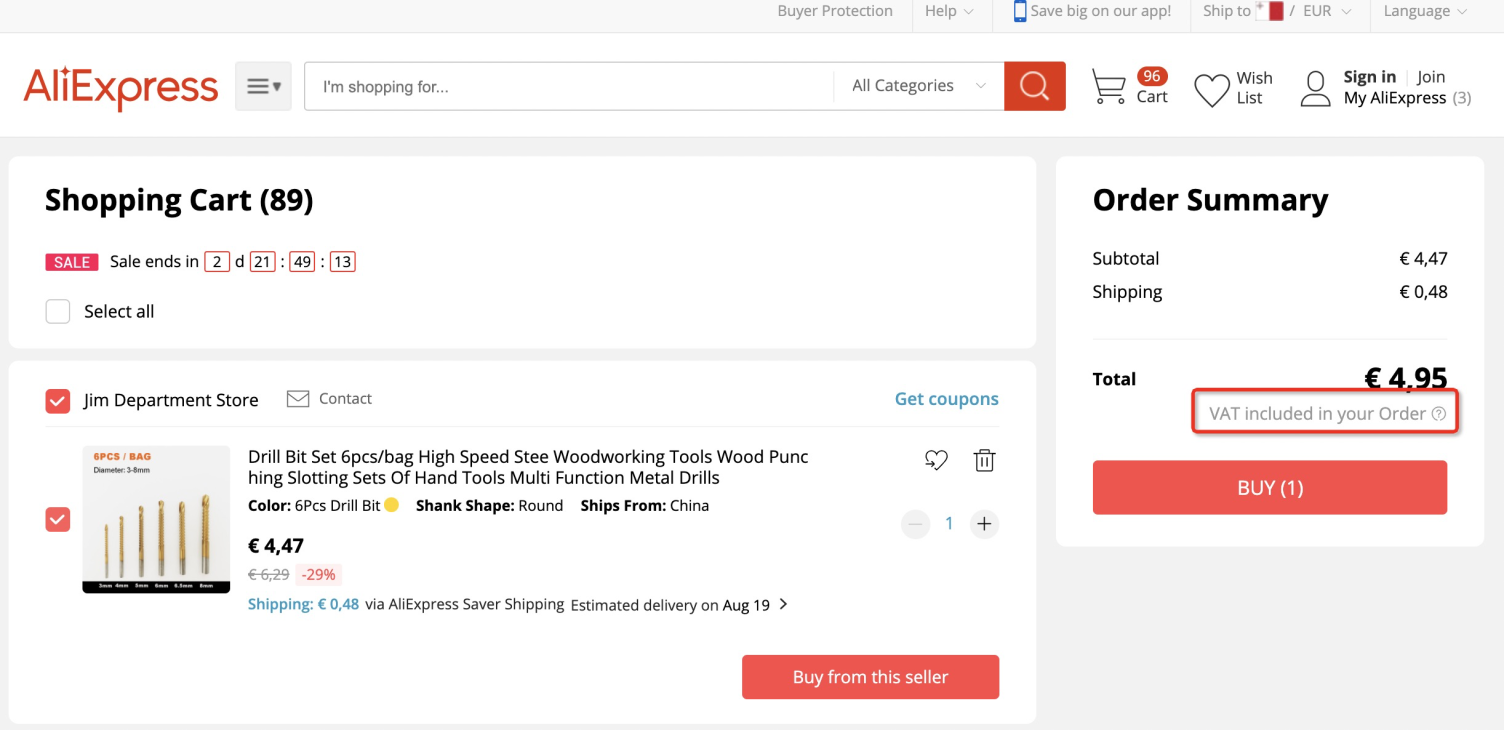Click the Get coupons link

coord(946,399)
